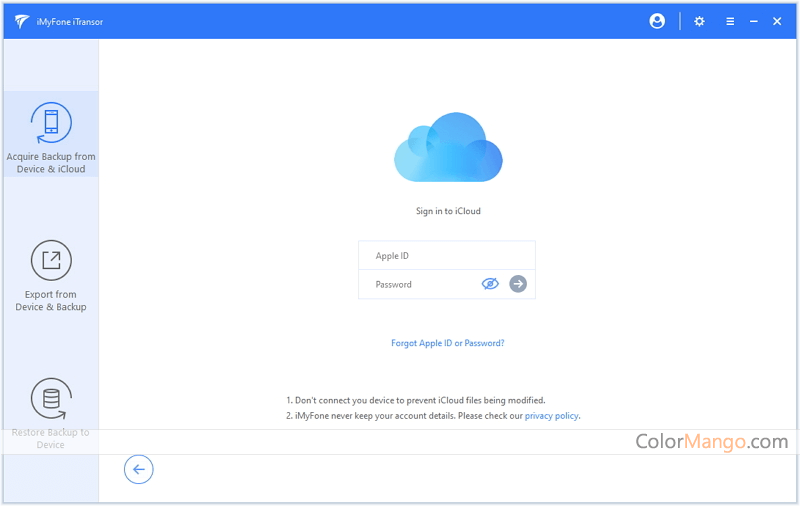Click the iMyFone iTransor logo
800x506 pixels.
click(x=21, y=21)
